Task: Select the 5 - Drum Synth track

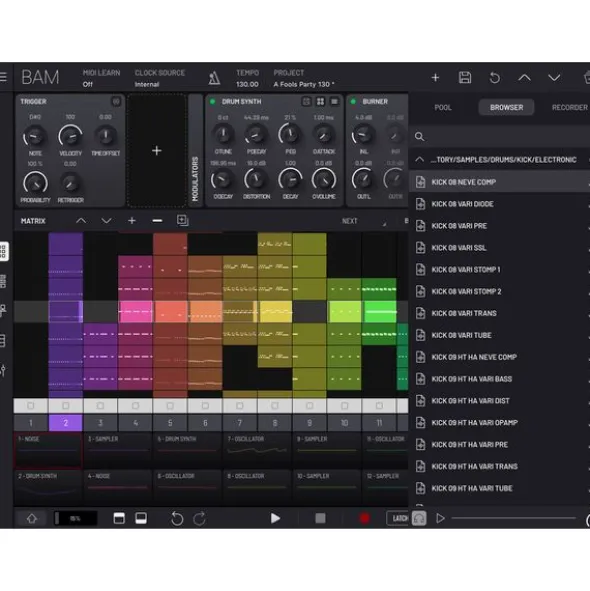Action: pos(187,450)
